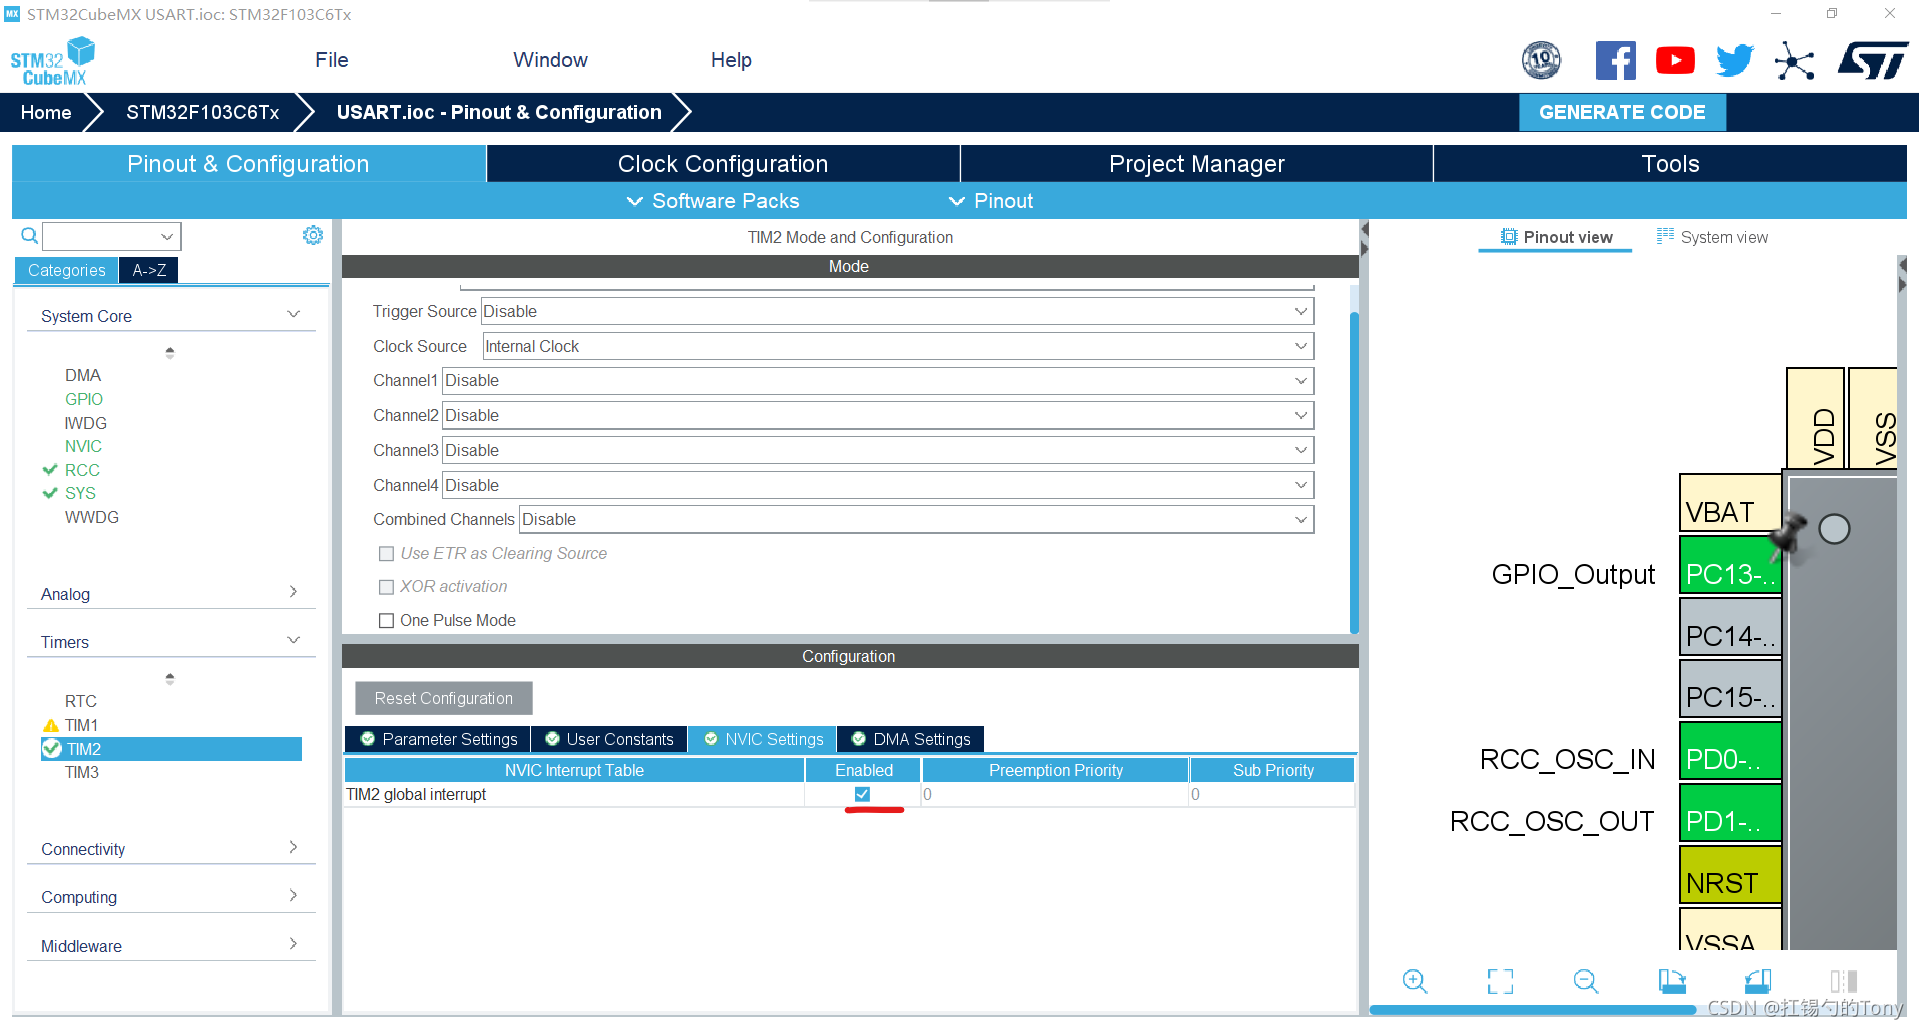Toggle Use ETR as Clearing Source checkbox
Viewport: 1919px width, 1029px height.
point(386,553)
